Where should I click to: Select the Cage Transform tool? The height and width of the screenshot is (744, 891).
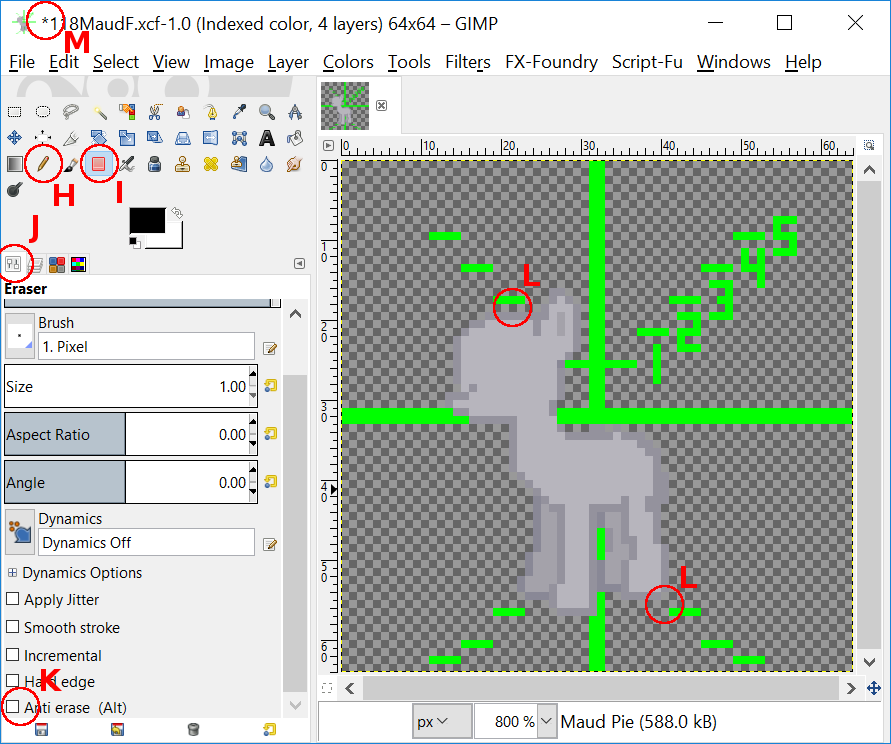239,138
